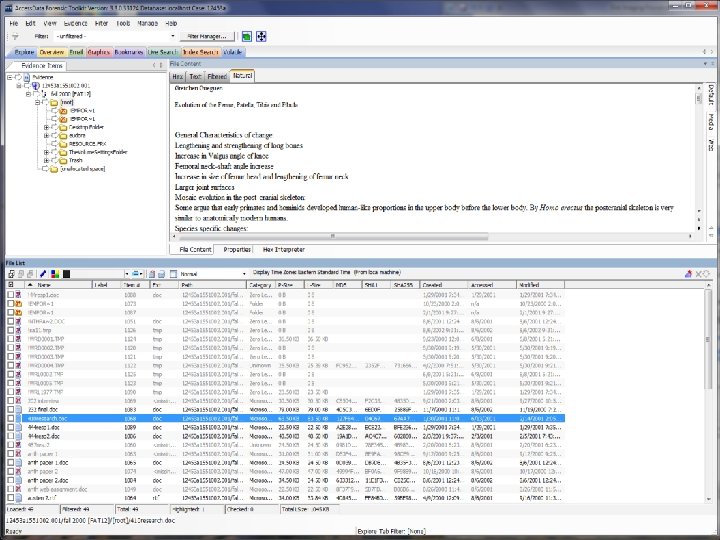Open the Evidence menu

click(x=75, y=23)
